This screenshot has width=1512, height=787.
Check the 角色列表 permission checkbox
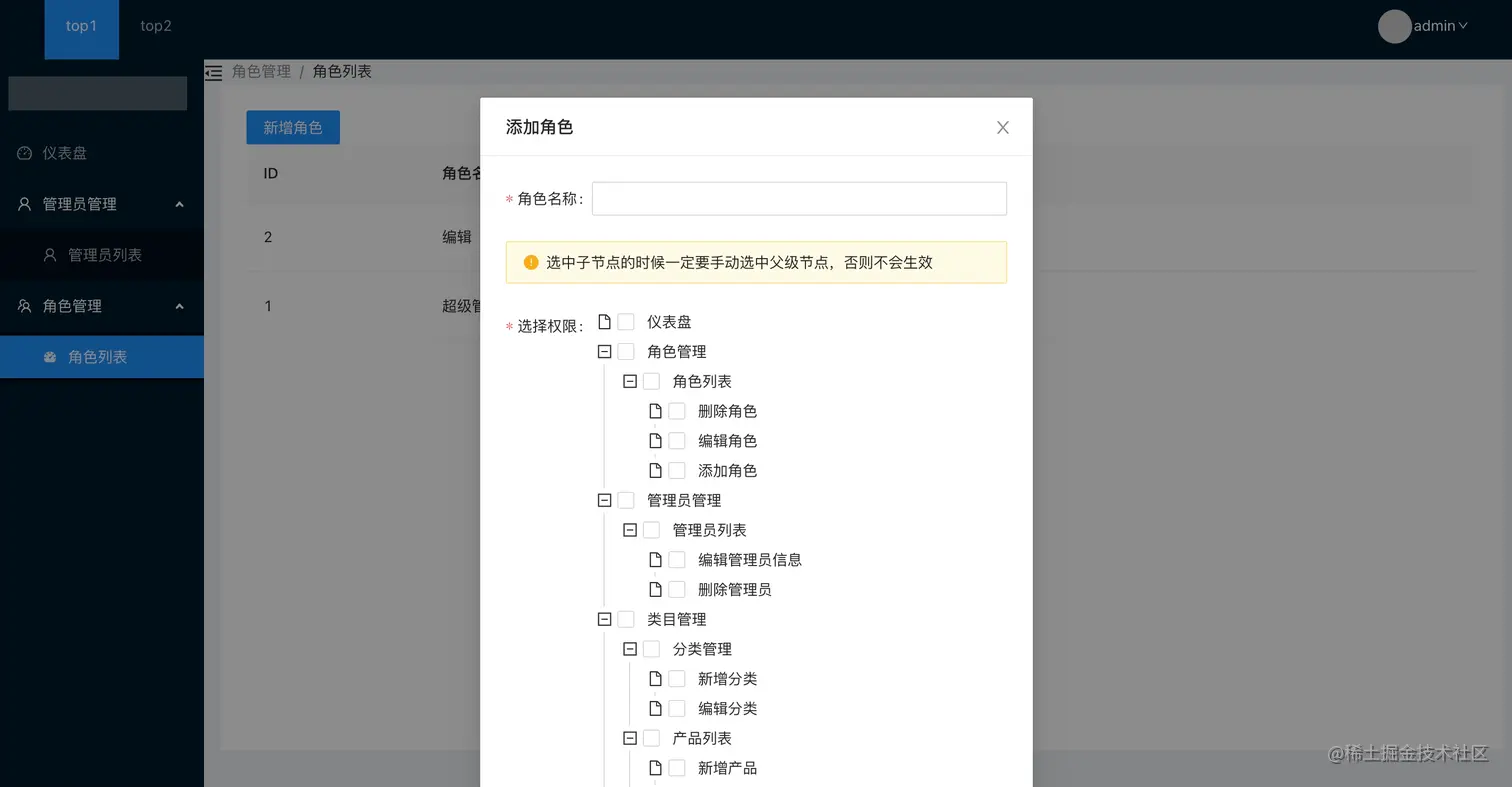pyautogui.click(x=651, y=381)
